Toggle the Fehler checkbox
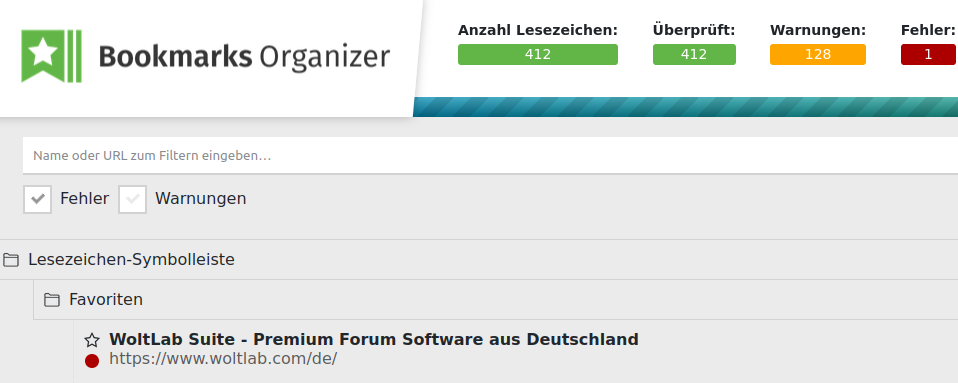Viewport: 958px width, 383px height. (37, 199)
